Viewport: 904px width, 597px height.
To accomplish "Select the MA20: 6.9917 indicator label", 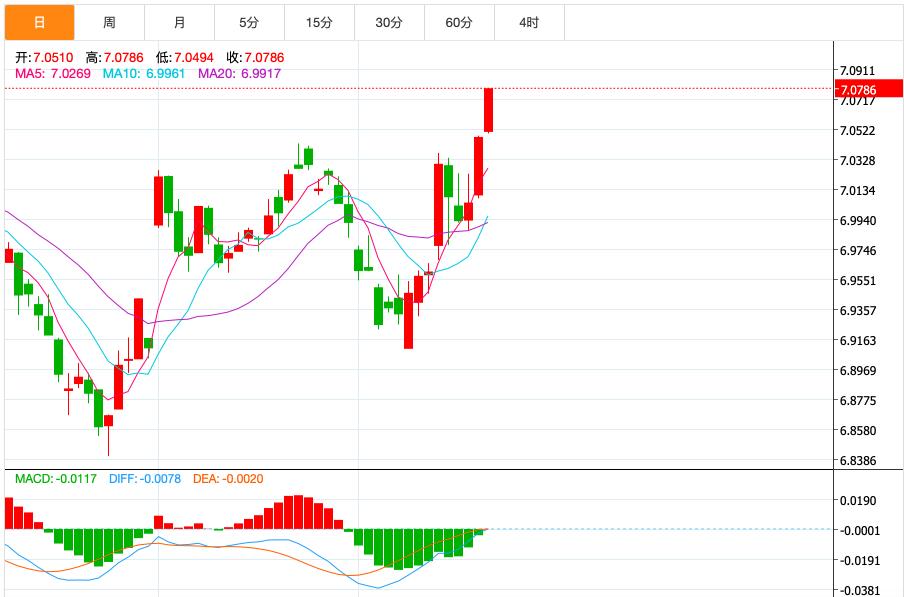I will point(239,74).
